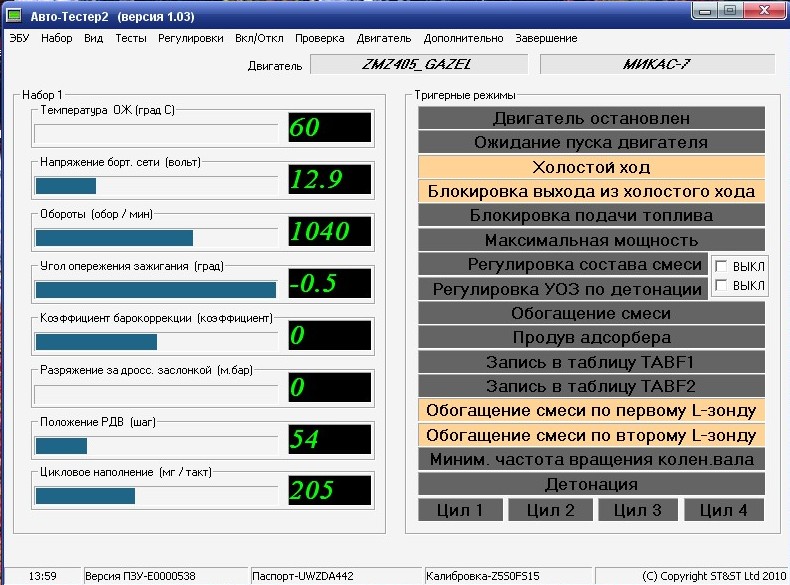Click the Copyright ST&ST Ltd 2010 text
Viewport: 790px width, 585px height.
[713, 576]
